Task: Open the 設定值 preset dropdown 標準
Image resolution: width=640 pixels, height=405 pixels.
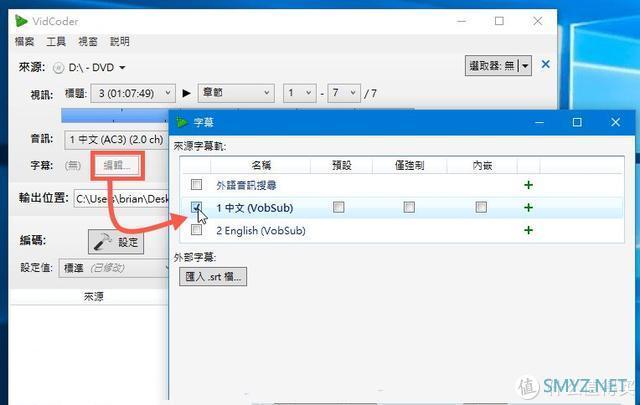Action: click(x=114, y=268)
